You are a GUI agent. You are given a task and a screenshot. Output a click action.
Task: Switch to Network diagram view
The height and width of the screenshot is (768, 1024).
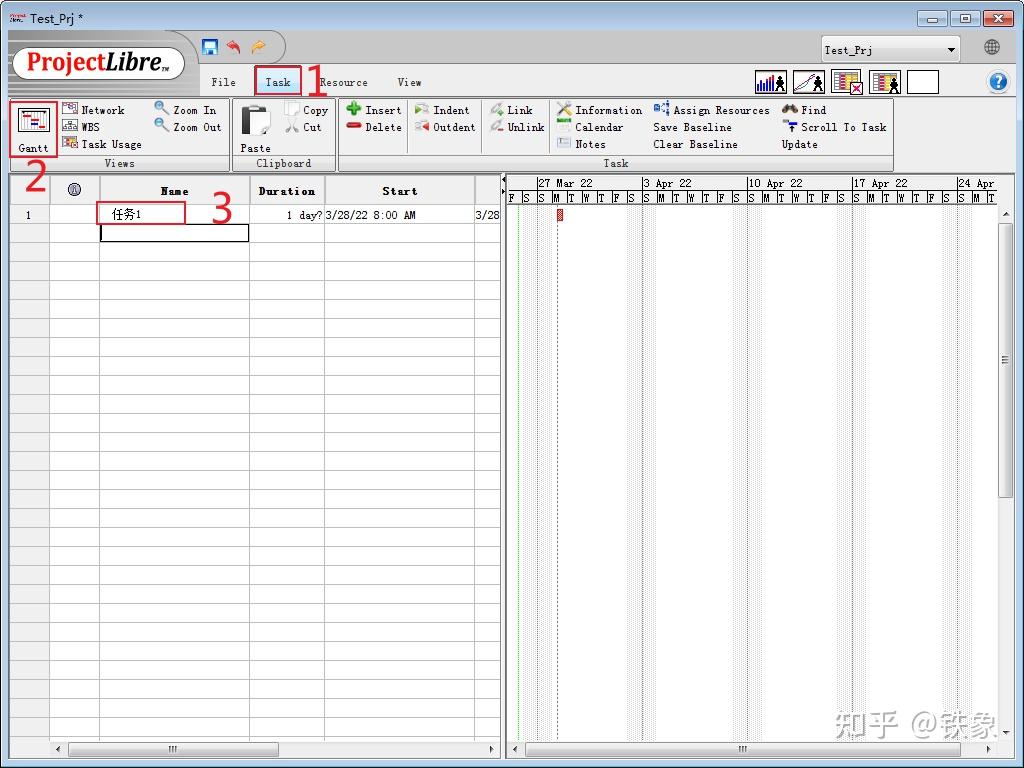click(93, 110)
